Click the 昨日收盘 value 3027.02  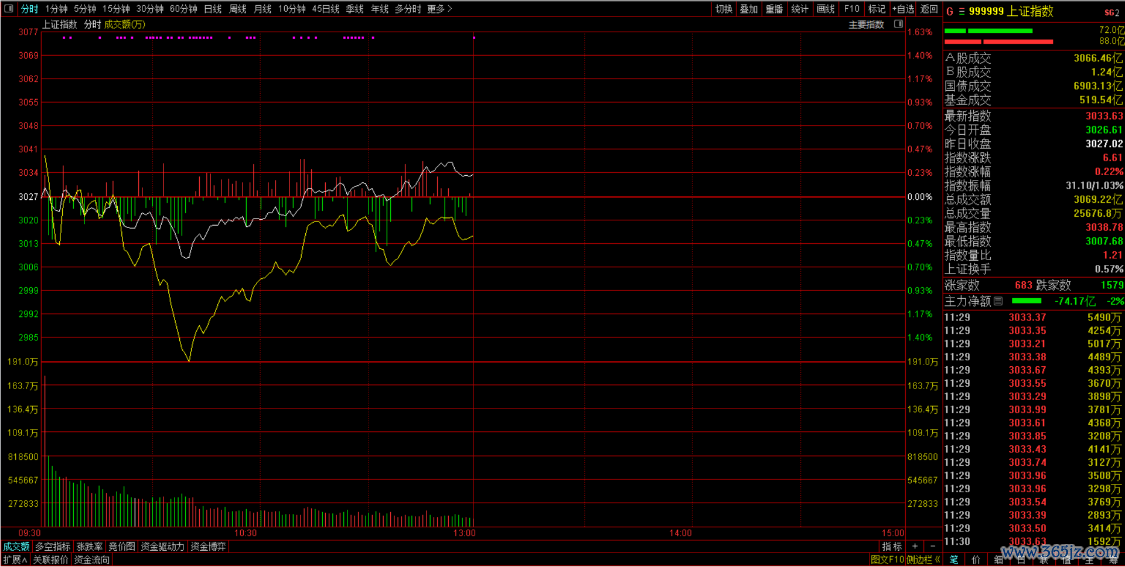1103,144
